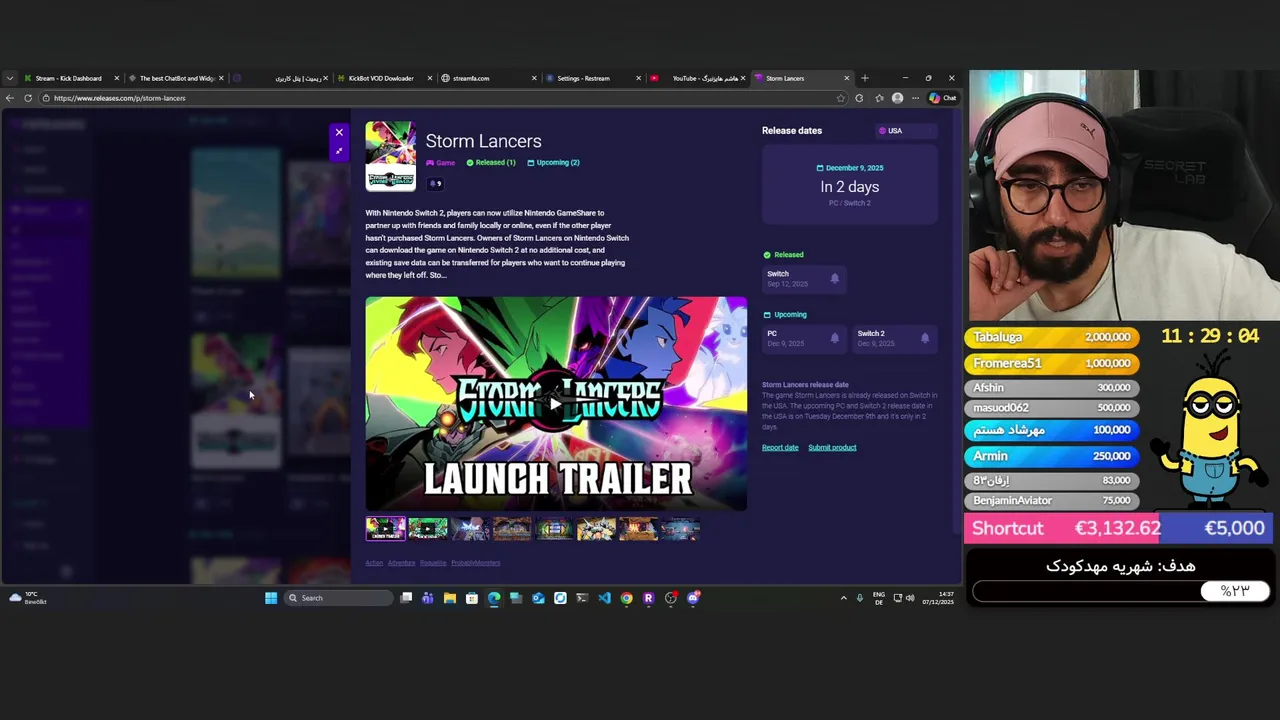Viewport: 1280px width, 720px height.
Task: Toggle notification bell for Switch release
Action: point(834,279)
